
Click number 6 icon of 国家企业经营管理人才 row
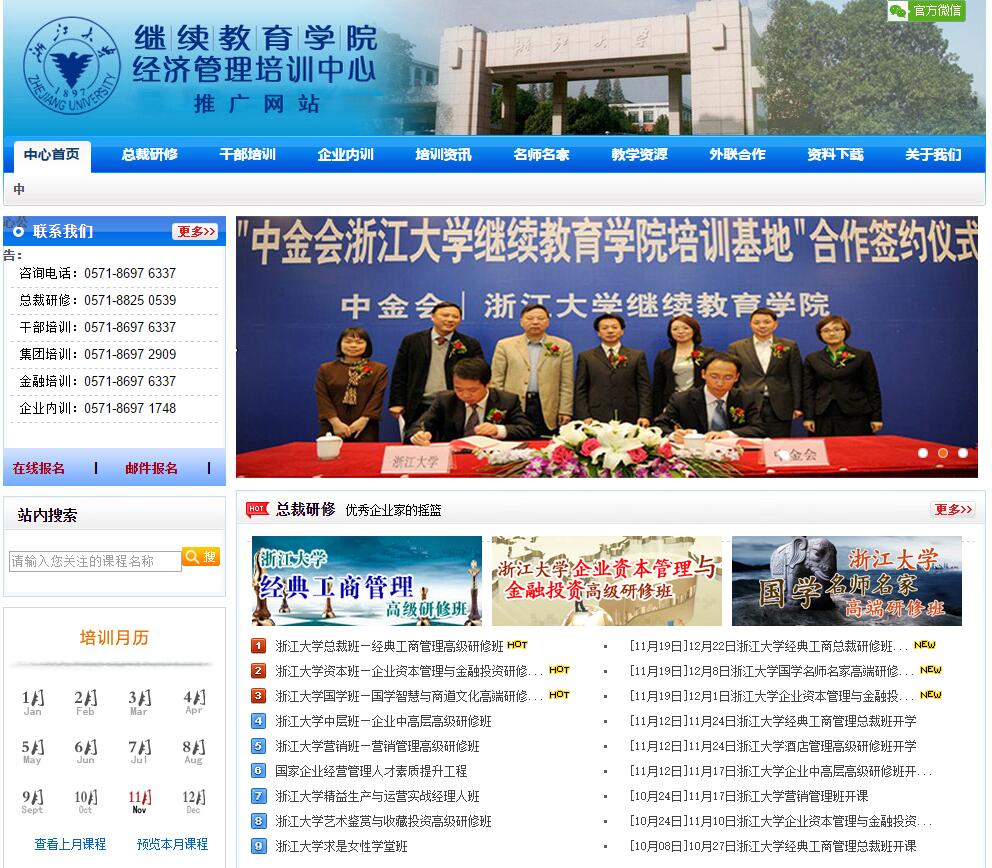pyautogui.click(x=258, y=771)
